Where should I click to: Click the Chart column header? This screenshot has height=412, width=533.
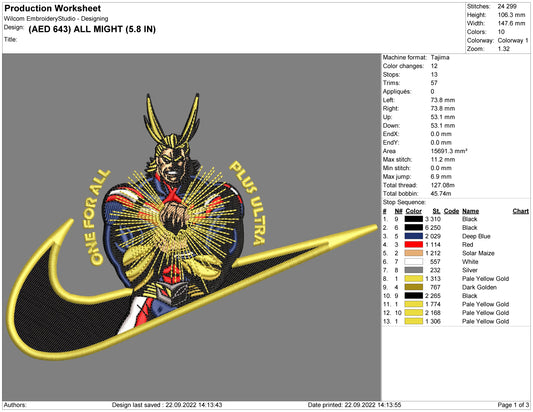520,211
